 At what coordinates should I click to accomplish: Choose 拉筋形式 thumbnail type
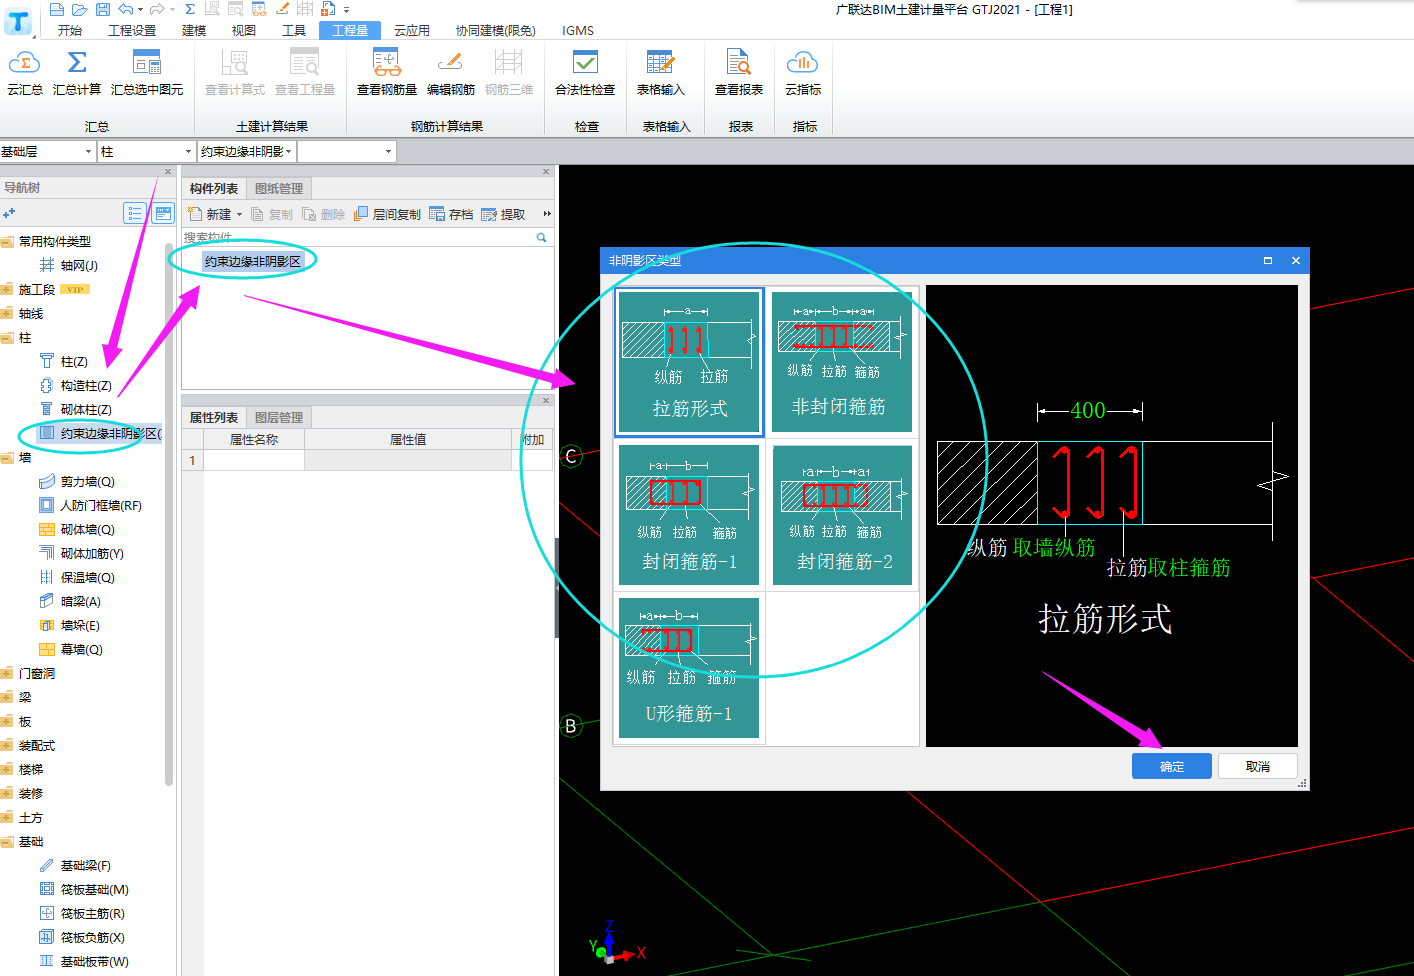click(689, 362)
